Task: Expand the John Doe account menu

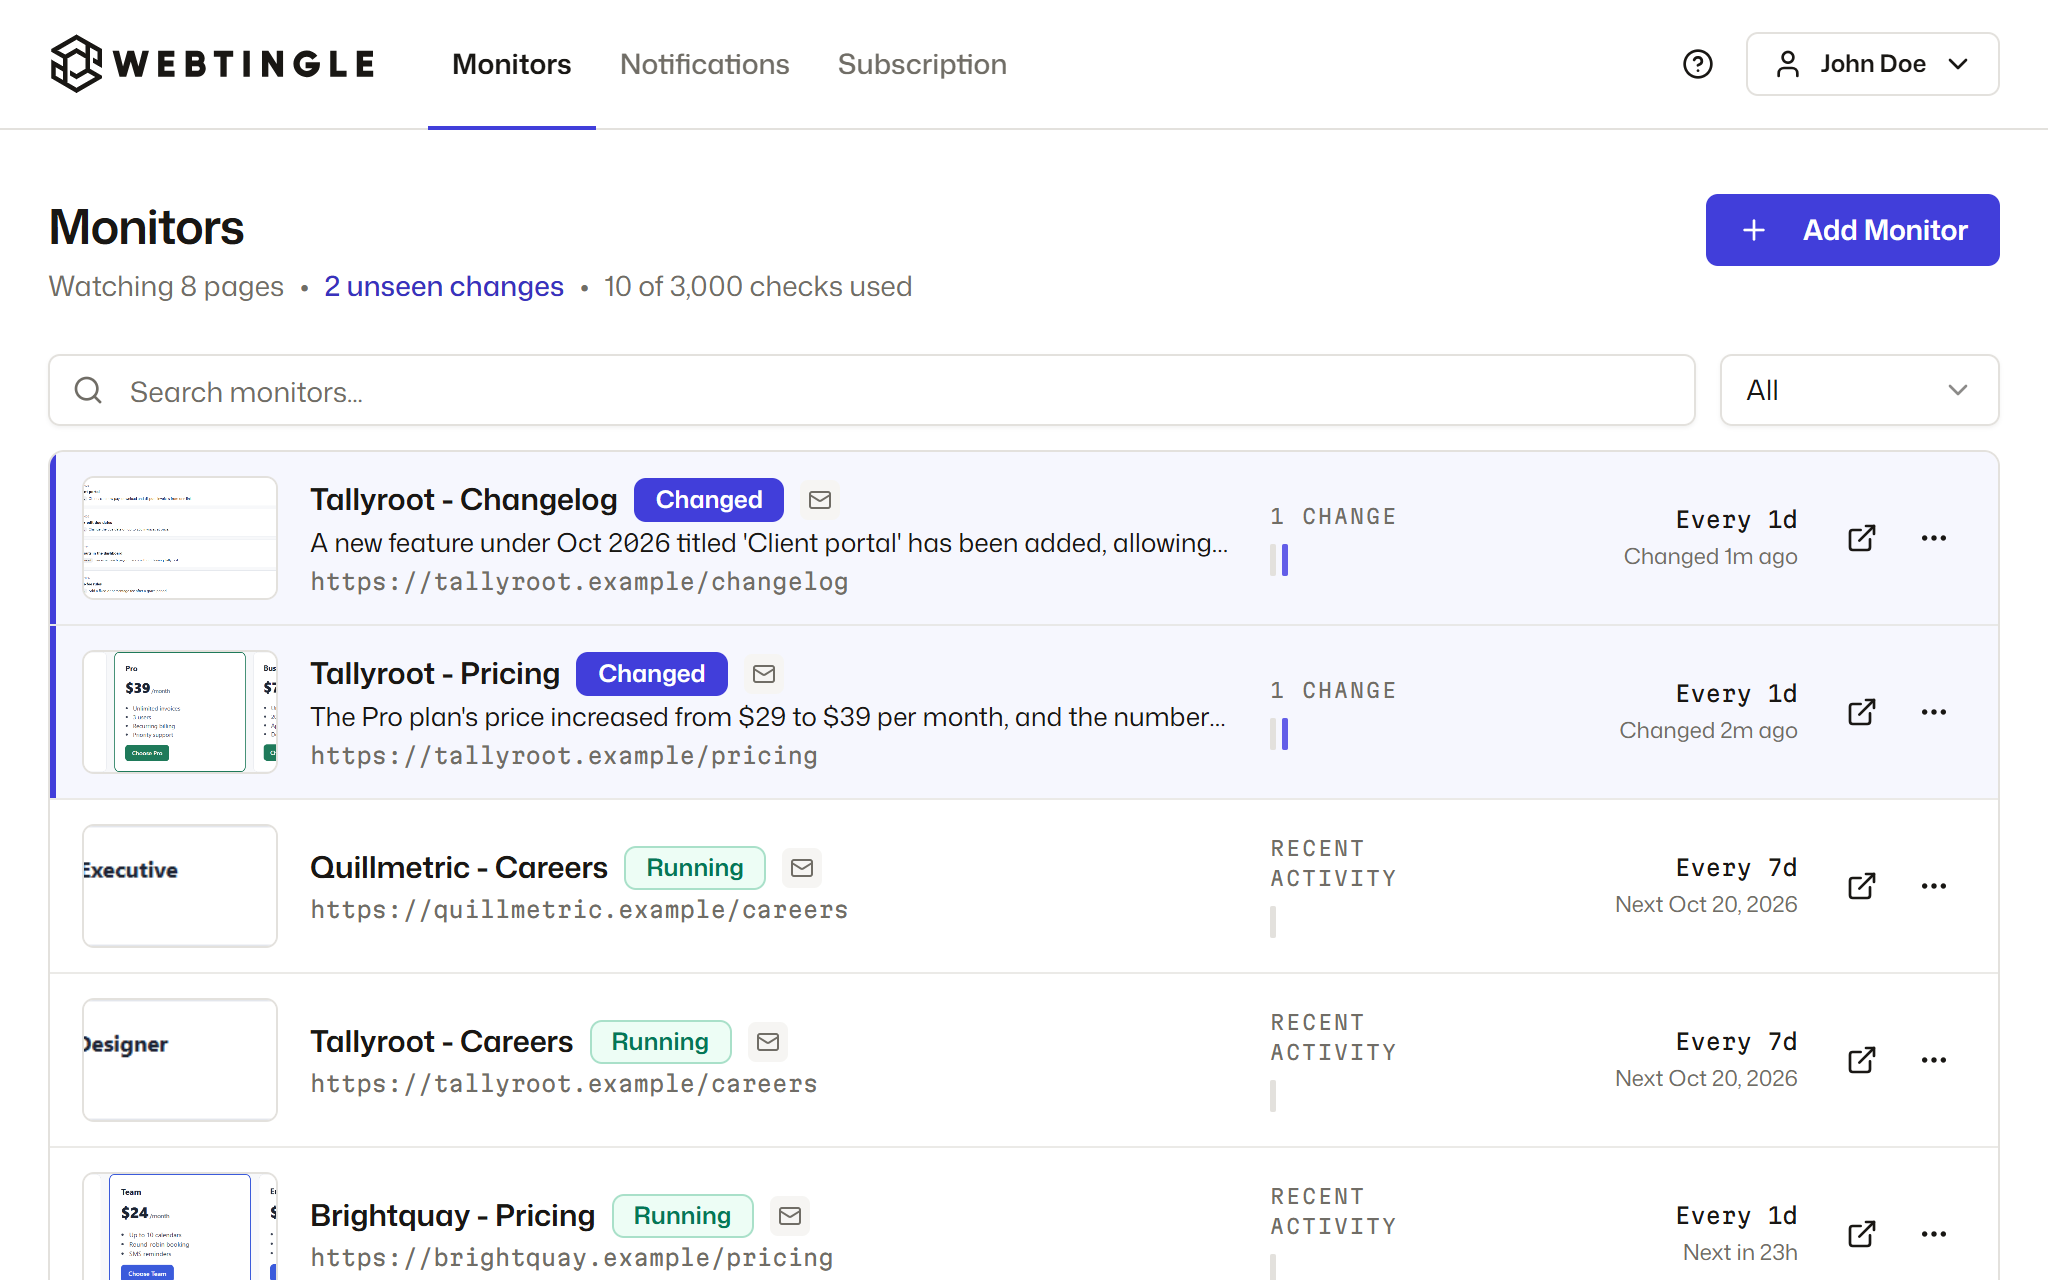Action: click(x=1872, y=64)
